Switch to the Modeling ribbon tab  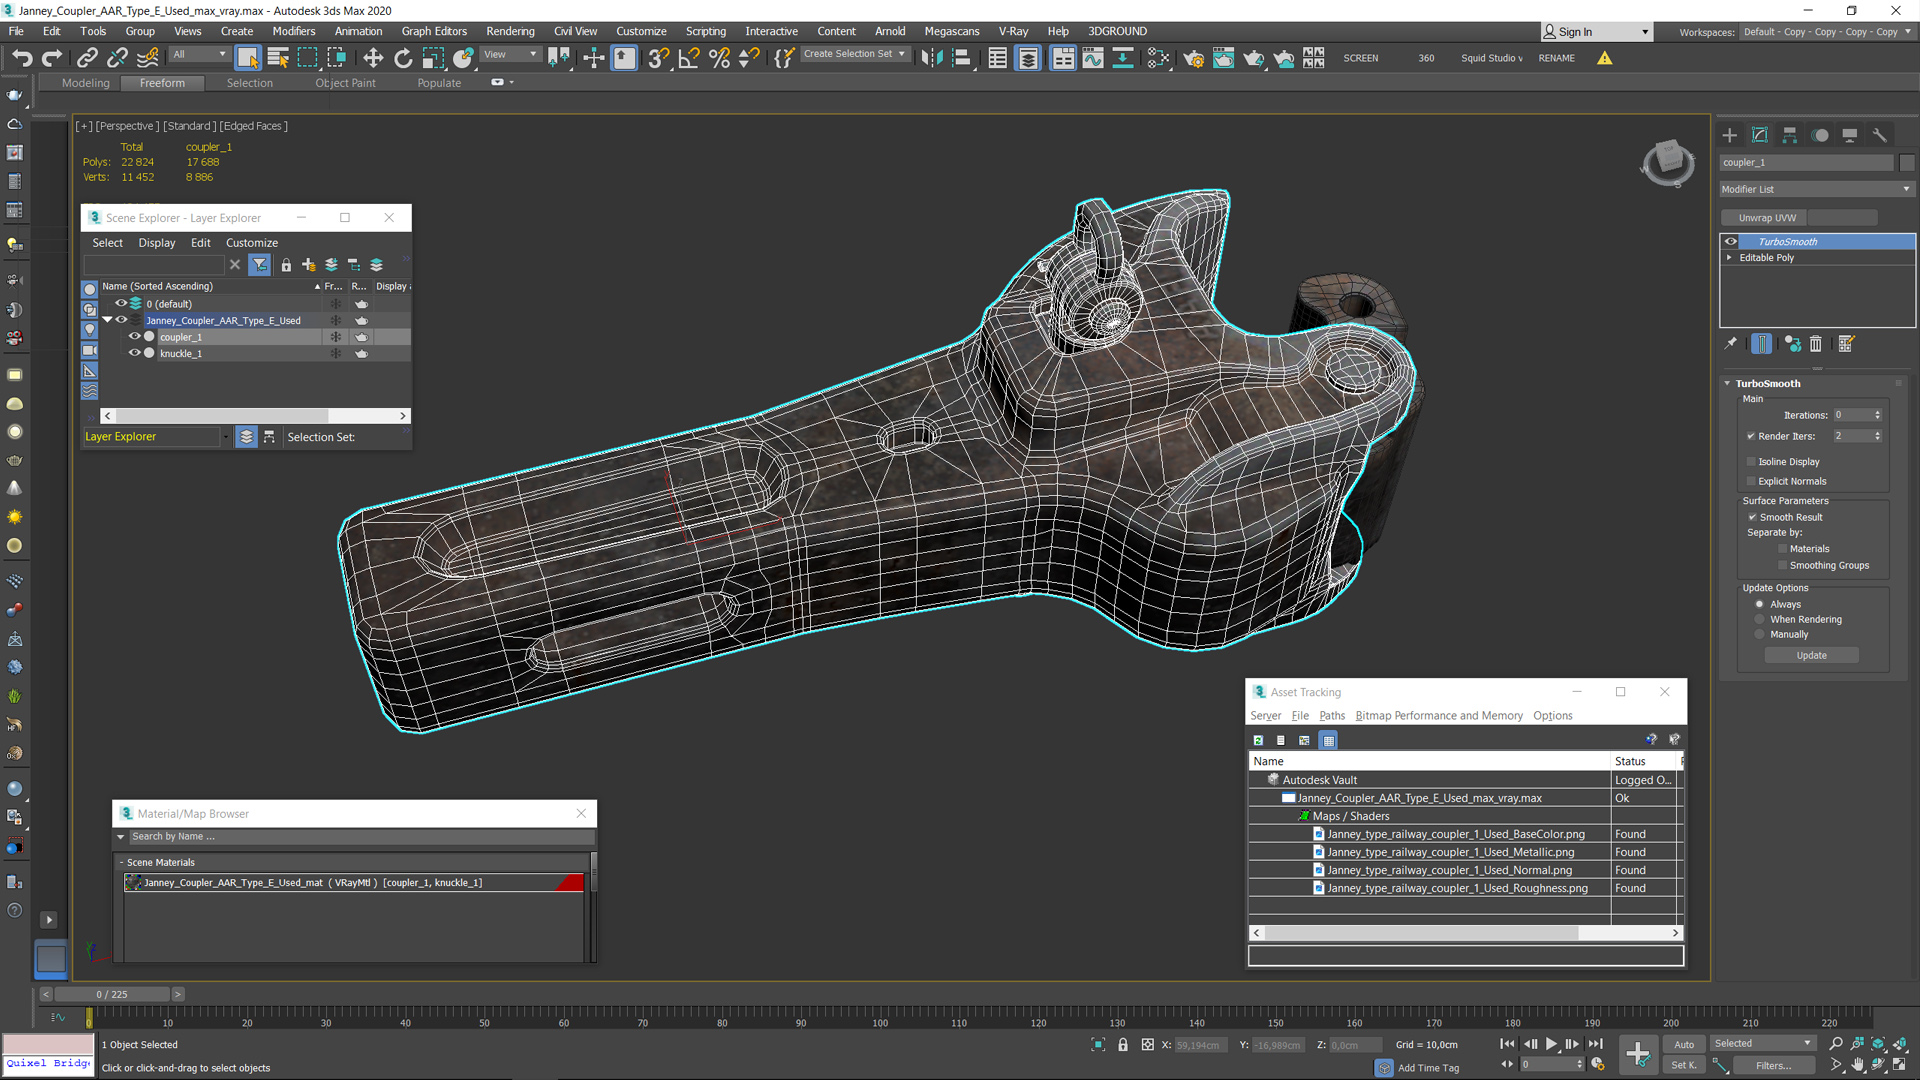(x=85, y=83)
